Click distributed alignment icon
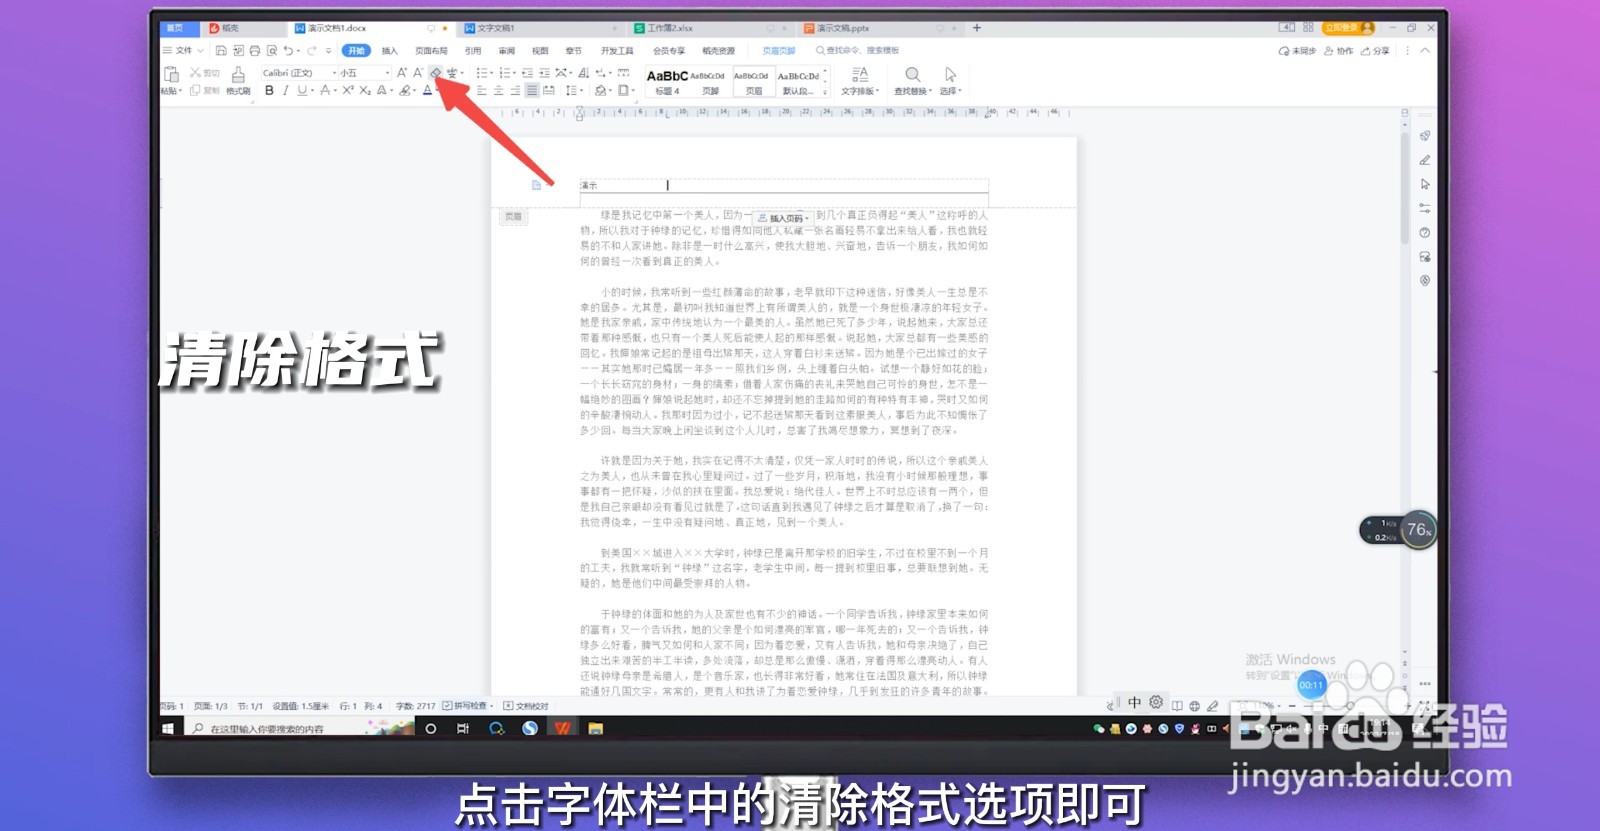Image resolution: width=1600 pixels, height=831 pixels. 548,90
